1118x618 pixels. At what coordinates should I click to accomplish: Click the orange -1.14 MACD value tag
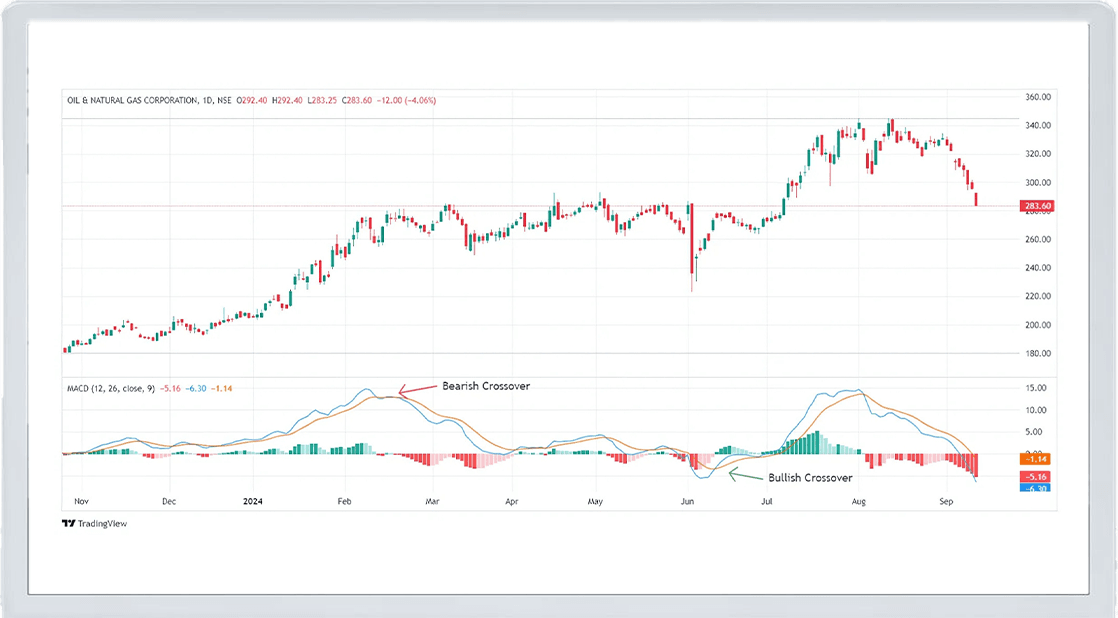[x=1035, y=457]
